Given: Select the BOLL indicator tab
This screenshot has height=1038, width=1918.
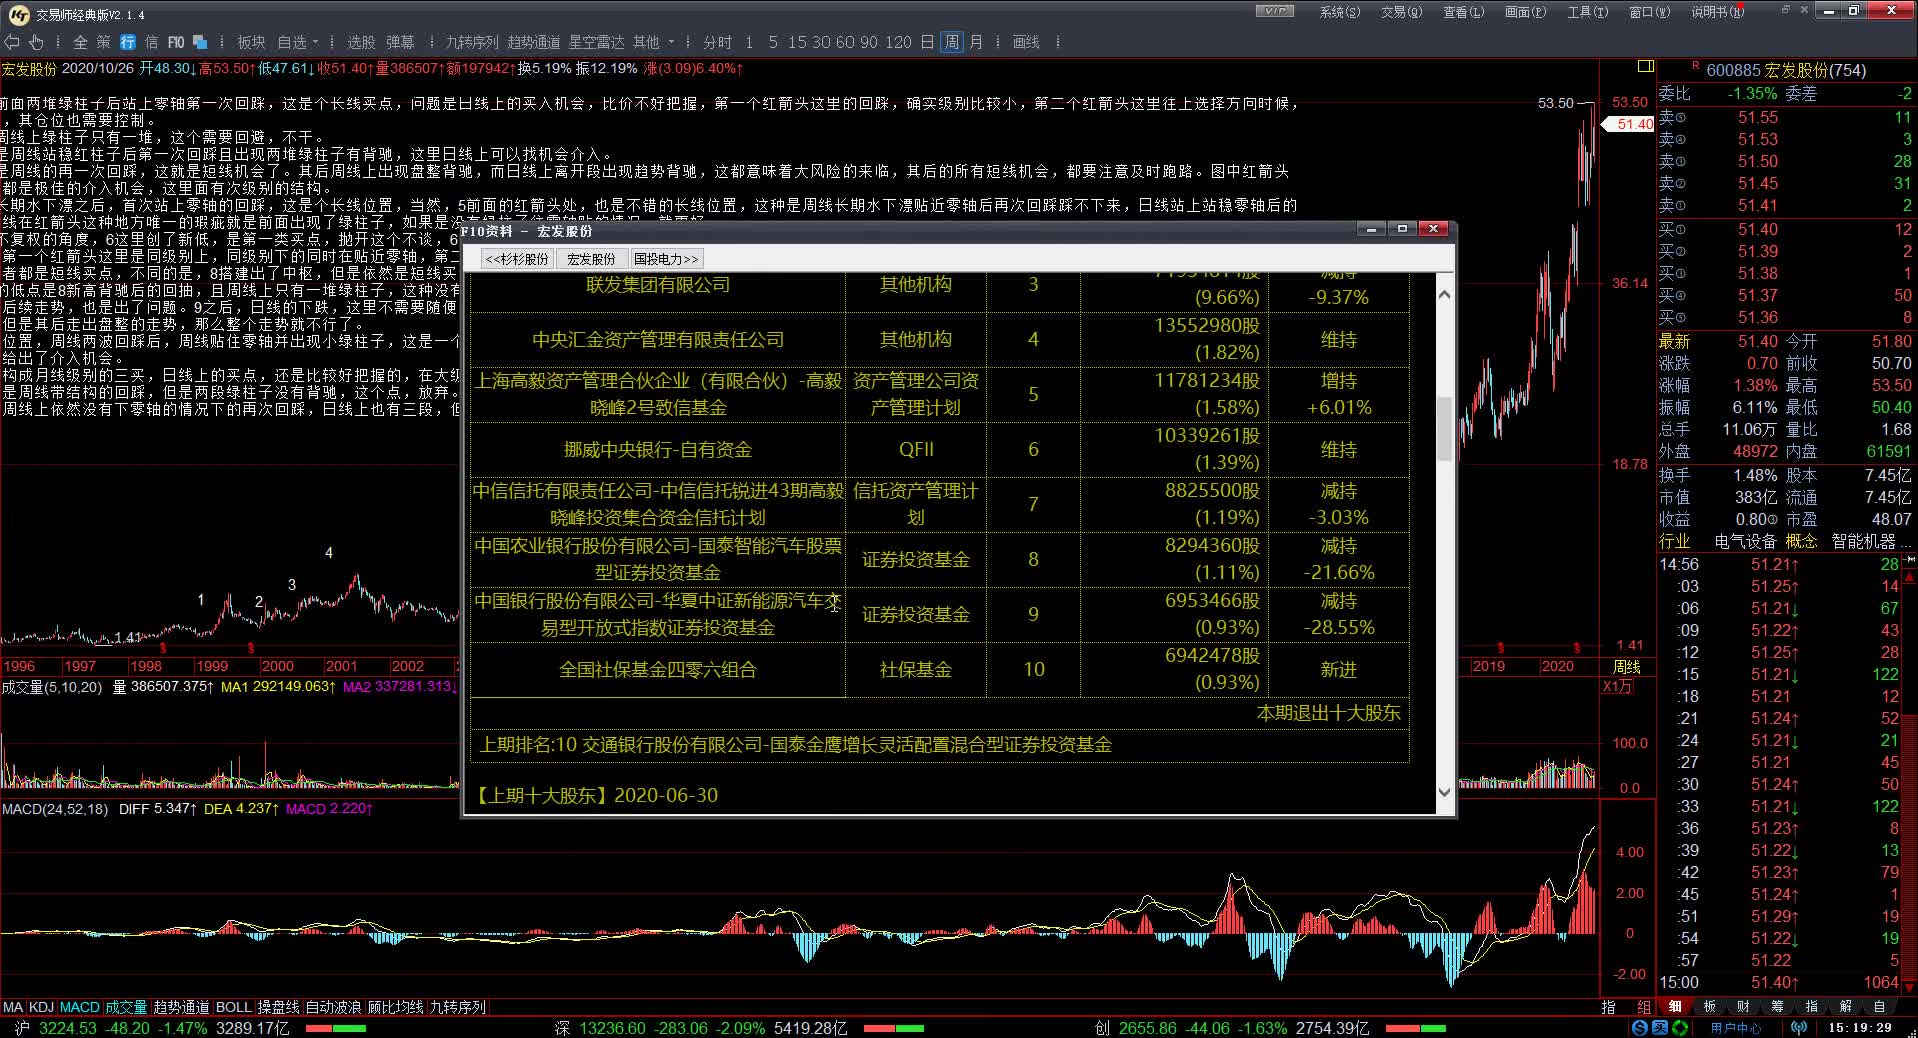Looking at the screenshot, I should [x=234, y=1007].
